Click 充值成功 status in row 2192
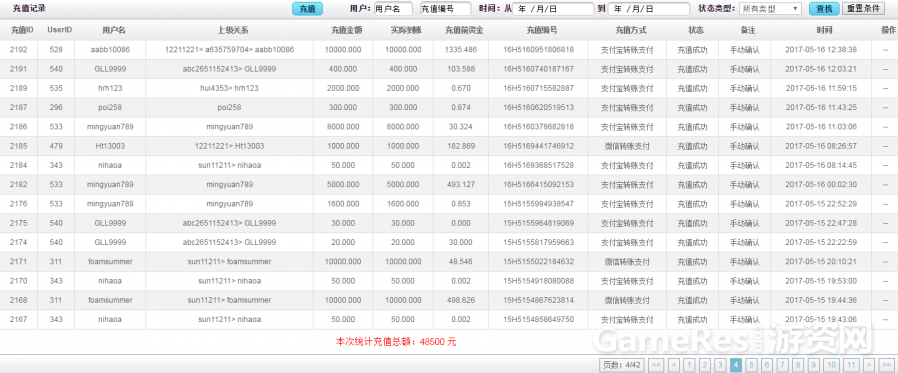The height and width of the screenshot is (373, 898). 692,50
